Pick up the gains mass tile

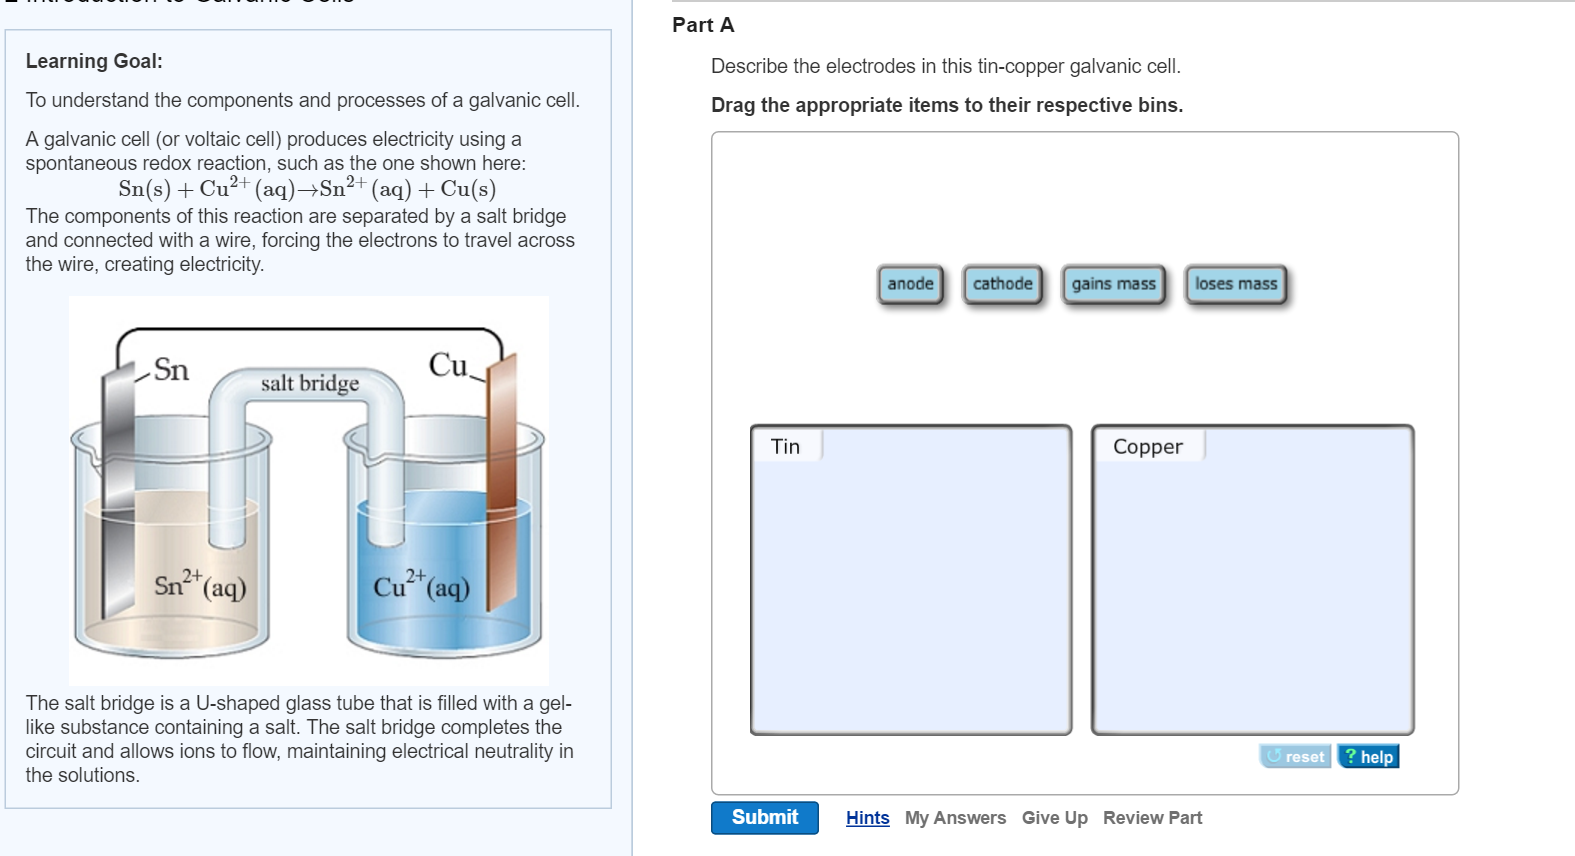pyautogui.click(x=1113, y=283)
